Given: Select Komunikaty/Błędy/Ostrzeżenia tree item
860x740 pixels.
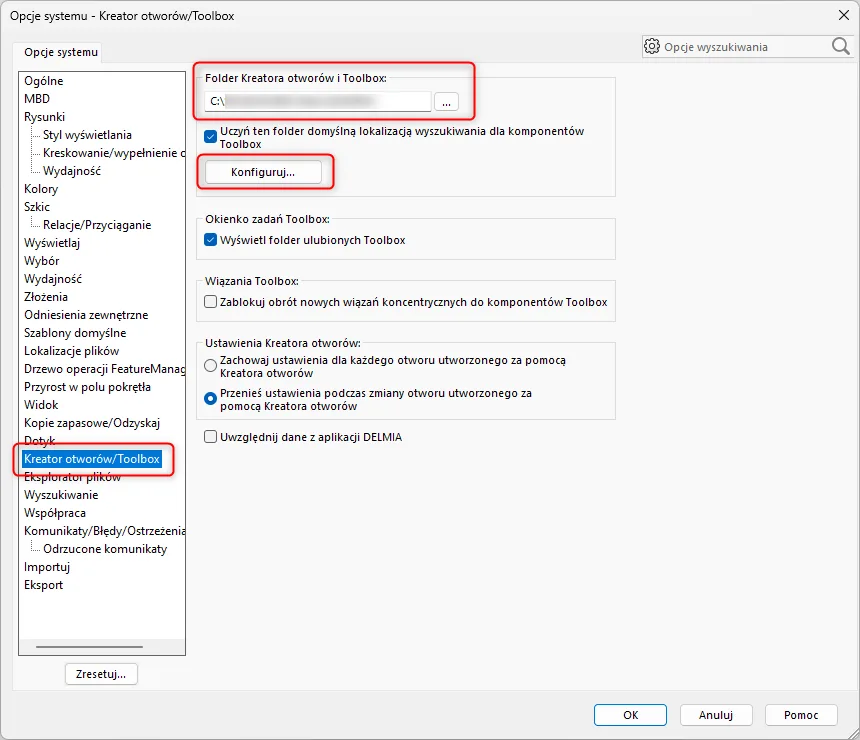Looking at the screenshot, I should click(104, 531).
